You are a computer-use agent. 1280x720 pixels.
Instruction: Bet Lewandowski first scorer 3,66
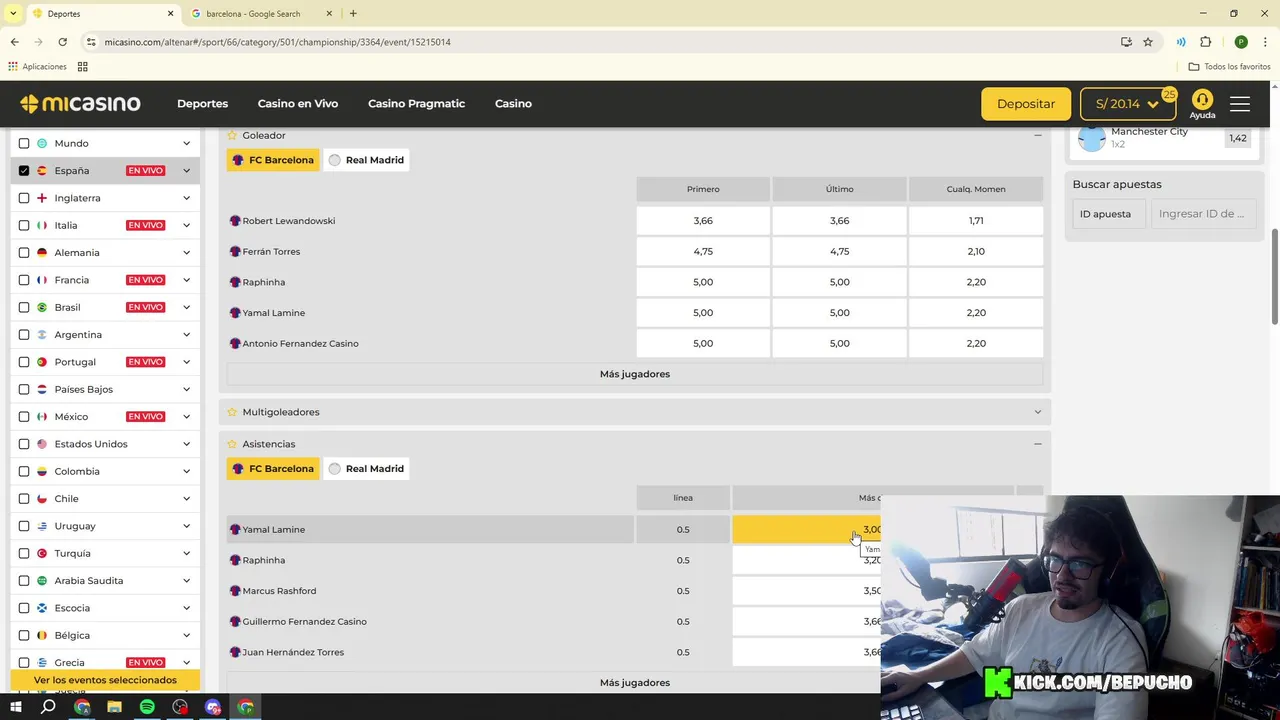(x=703, y=221)
